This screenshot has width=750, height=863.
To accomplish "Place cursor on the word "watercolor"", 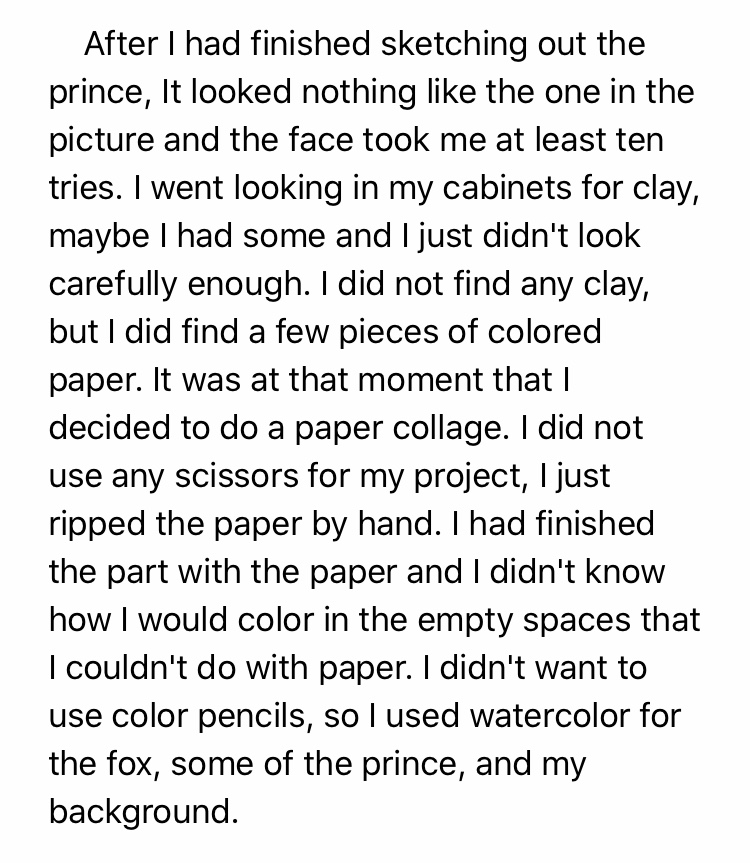I will pos(554,715).
